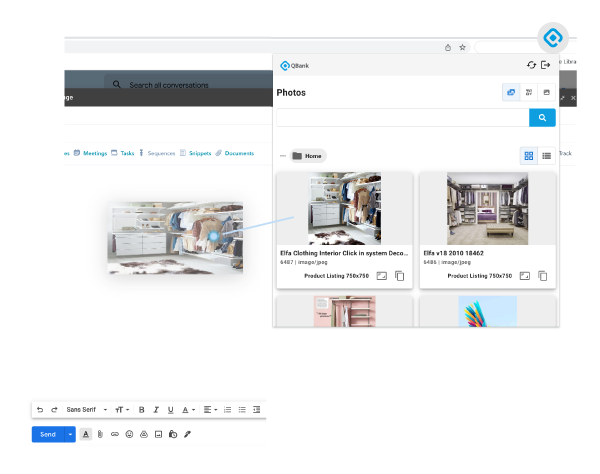Select the colorful feathers thumbnail in the fourth card
This screenshot has height=474, width=600.
[488, 311]
